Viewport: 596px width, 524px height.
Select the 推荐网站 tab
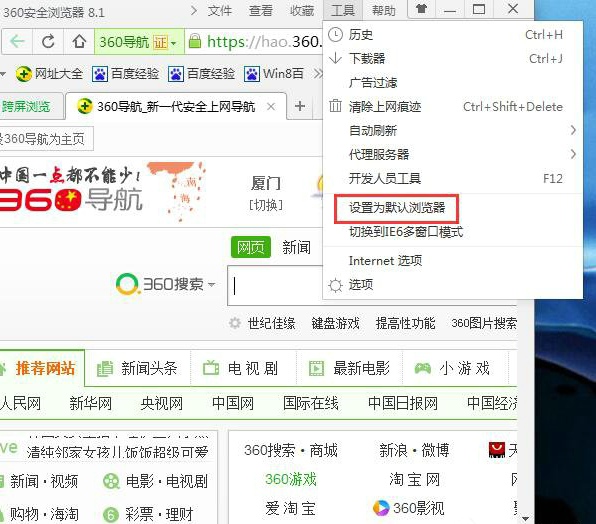(42, 368)
